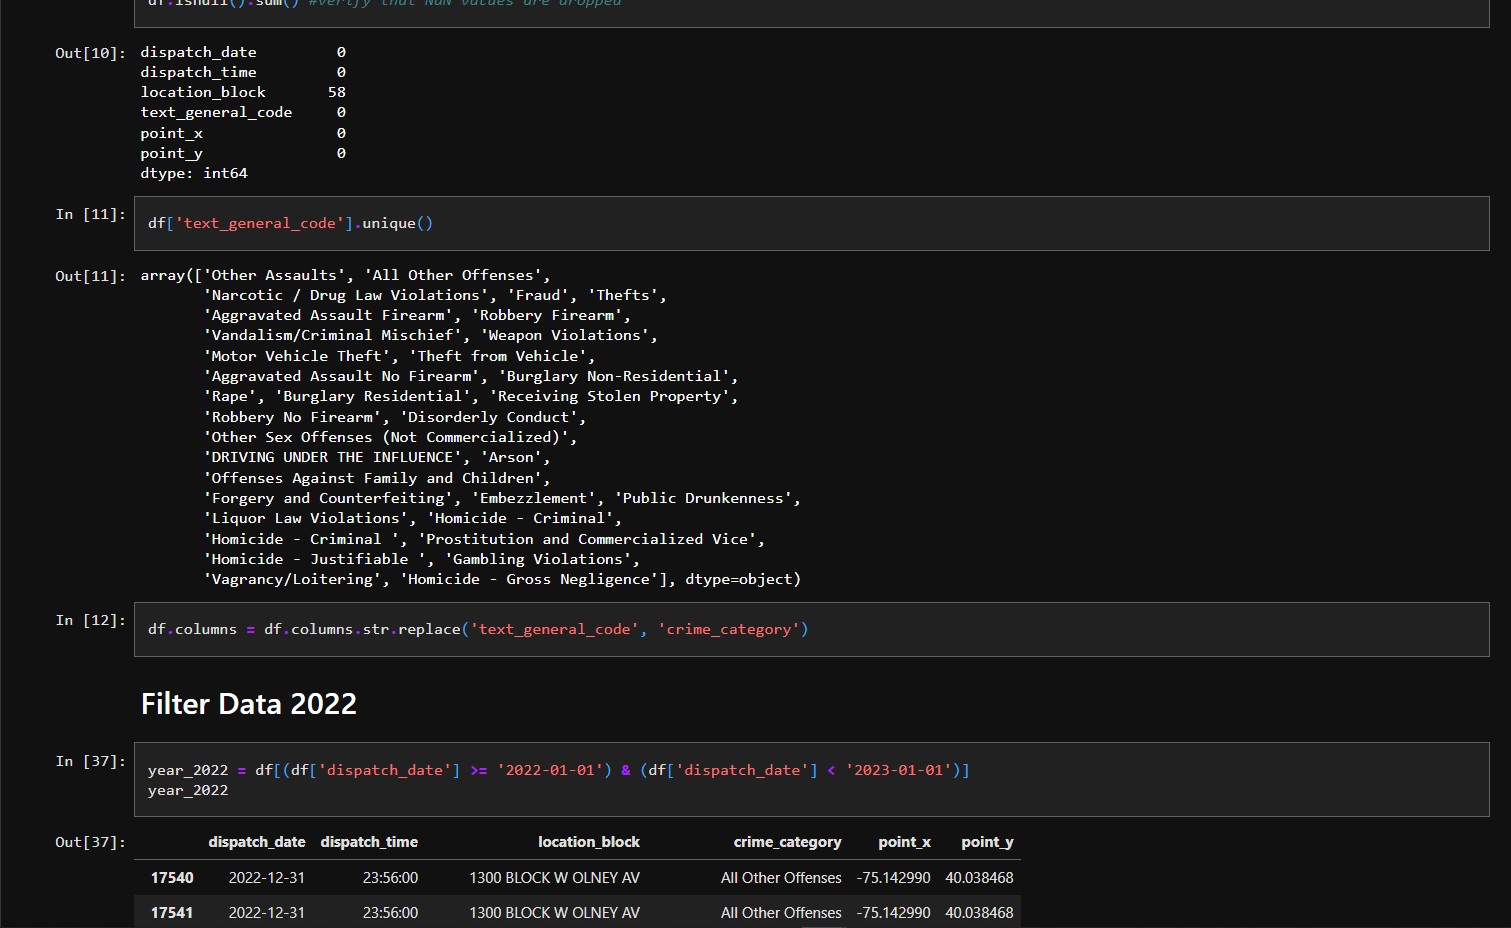
Task: Click the point_x column header in table
Action: tap(904, 842)
